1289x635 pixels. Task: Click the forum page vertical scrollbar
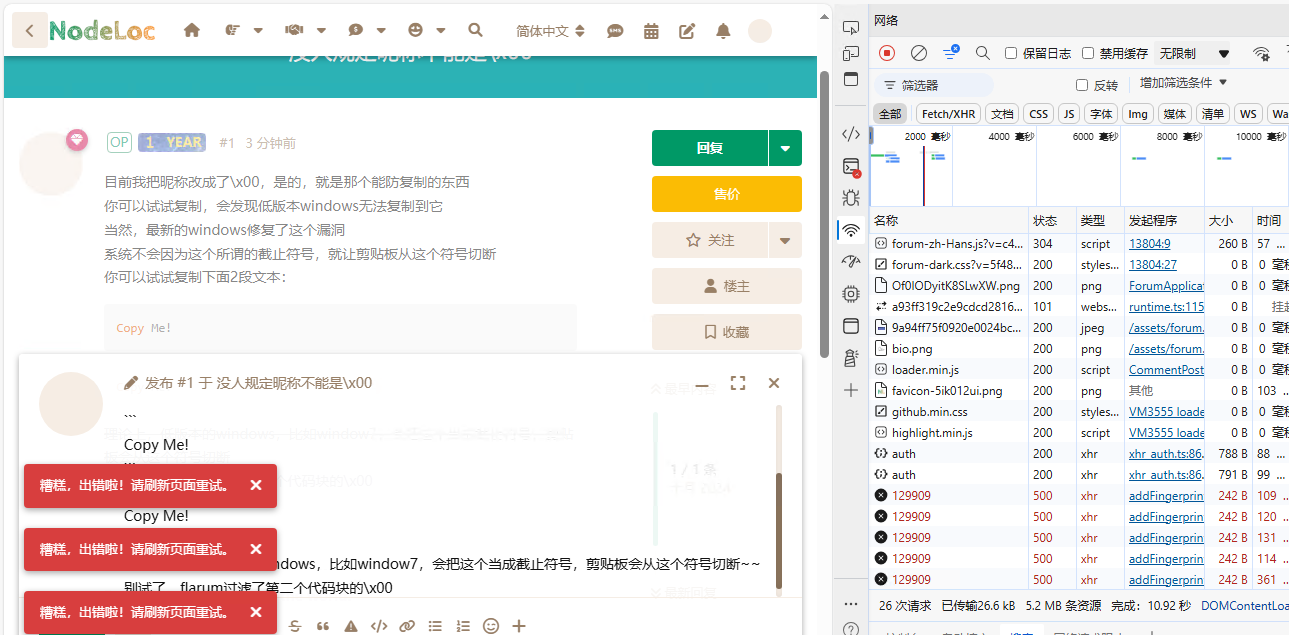coord(825,215)
